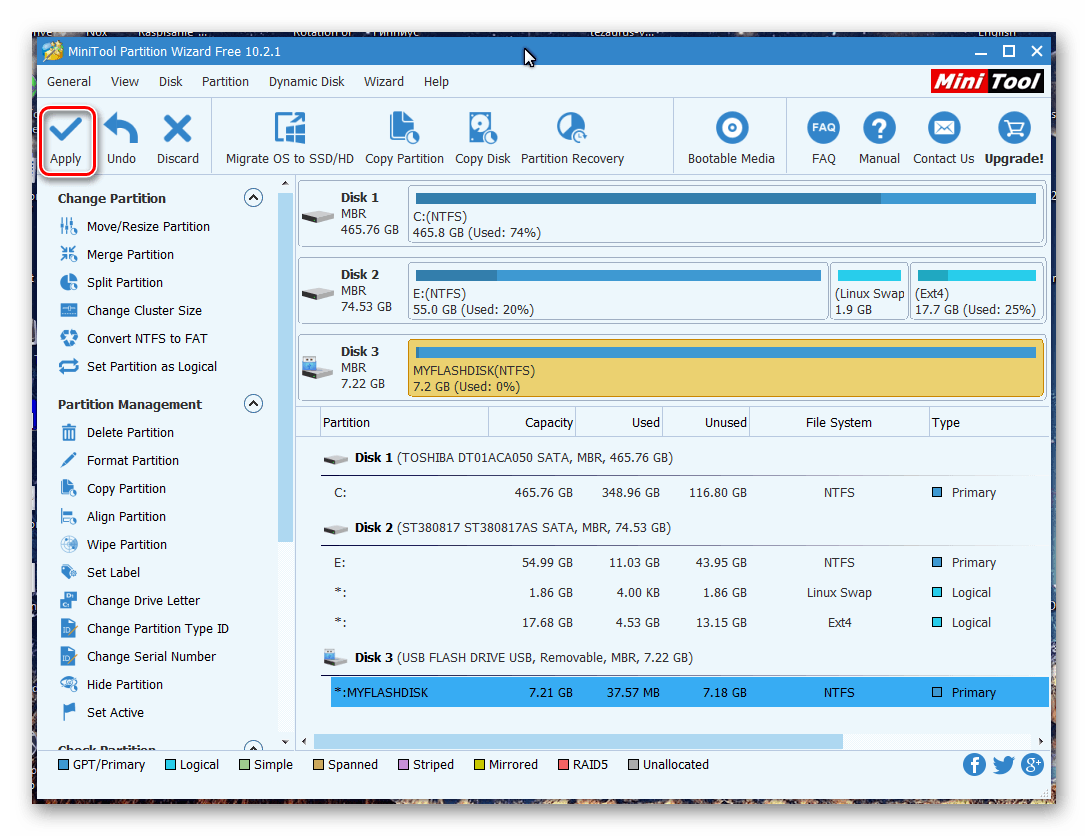Click Format Partition in sidebar
Image resolution: width=1088 pixels, height=836 pixels.
(132, 461)
